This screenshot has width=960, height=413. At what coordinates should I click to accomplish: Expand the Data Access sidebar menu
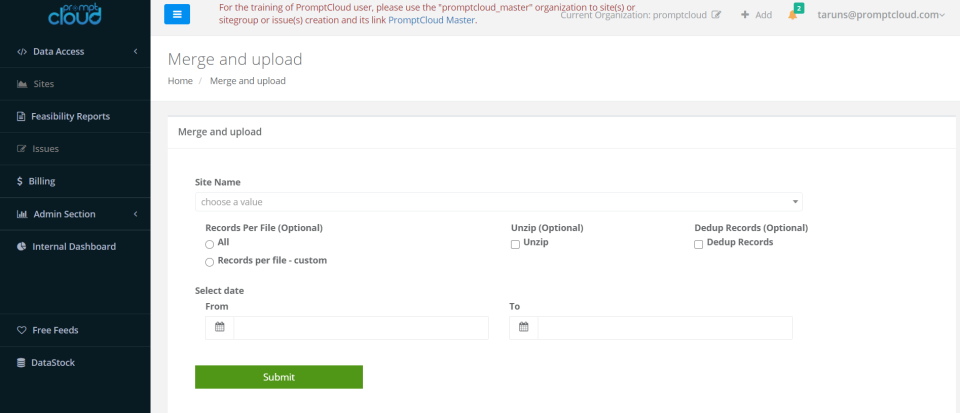[x=75, y=51]
